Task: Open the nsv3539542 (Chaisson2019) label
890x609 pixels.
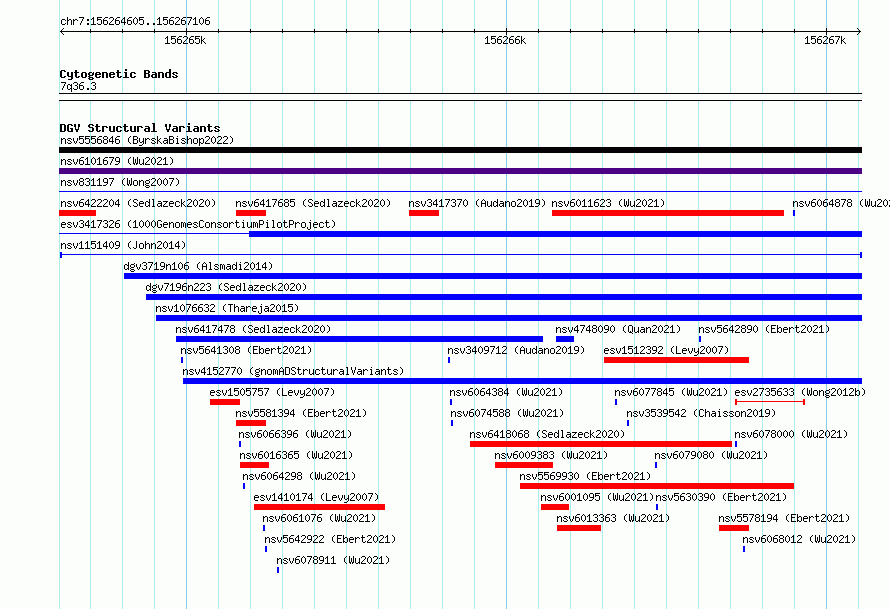Action: tap(701, 413)
